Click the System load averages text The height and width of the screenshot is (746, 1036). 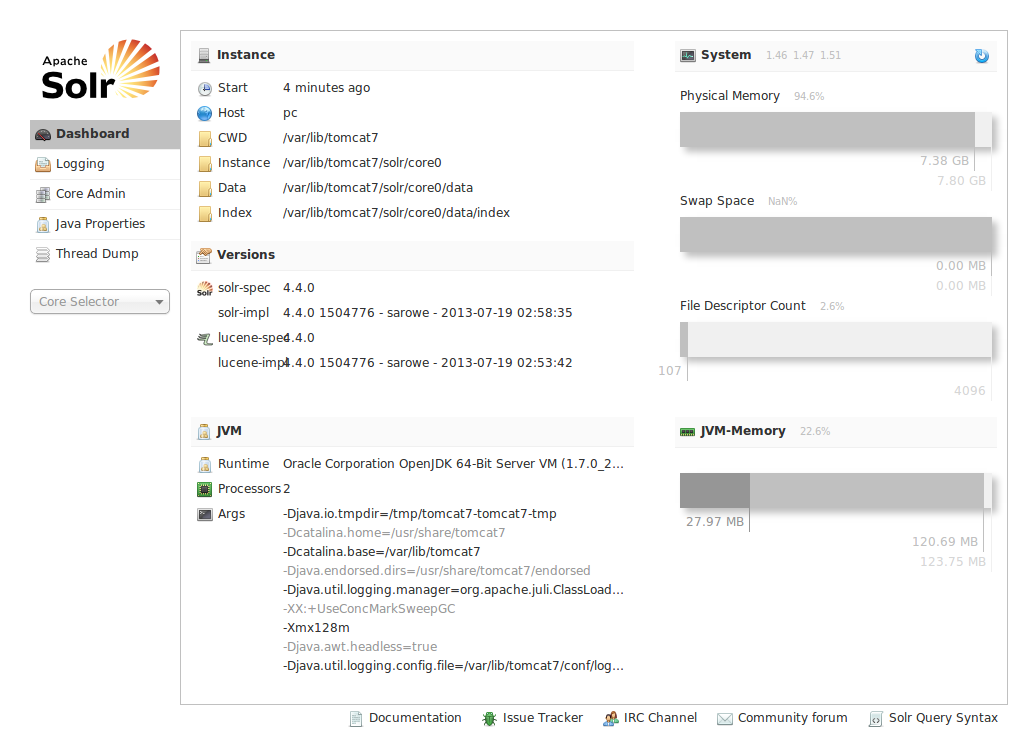tap(803, 56)
